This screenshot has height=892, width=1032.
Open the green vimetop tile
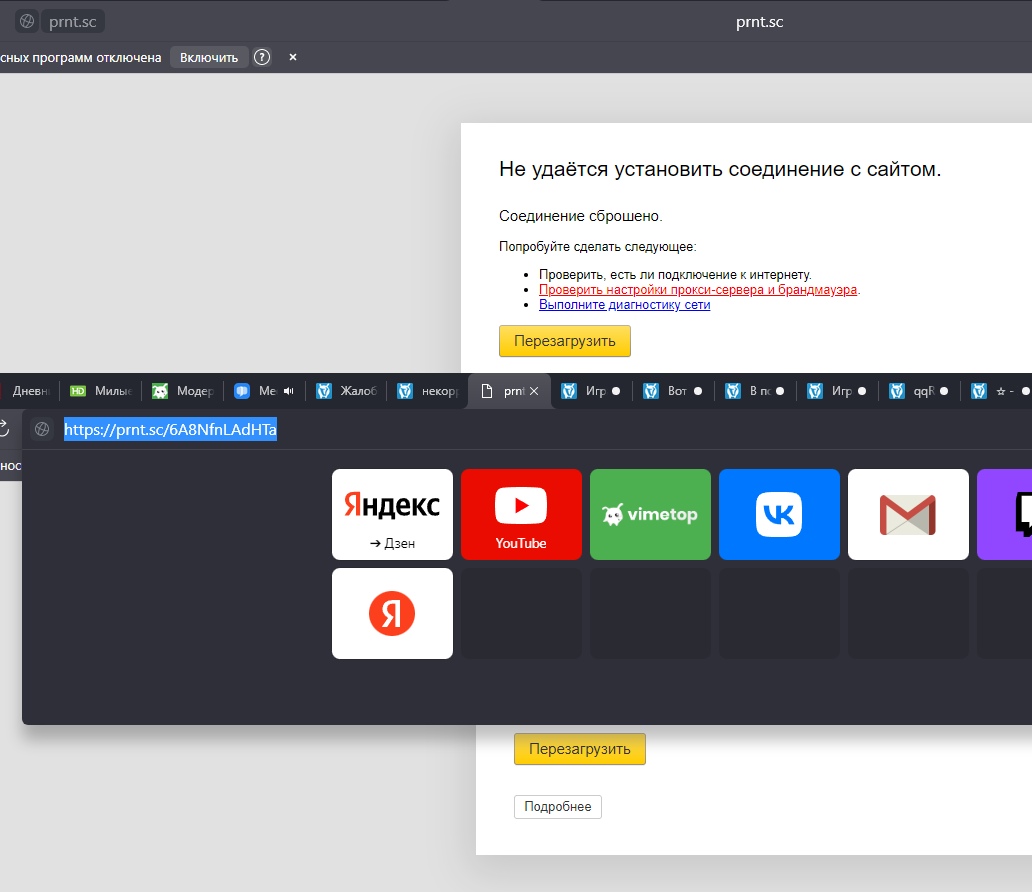tap(650, 514)
